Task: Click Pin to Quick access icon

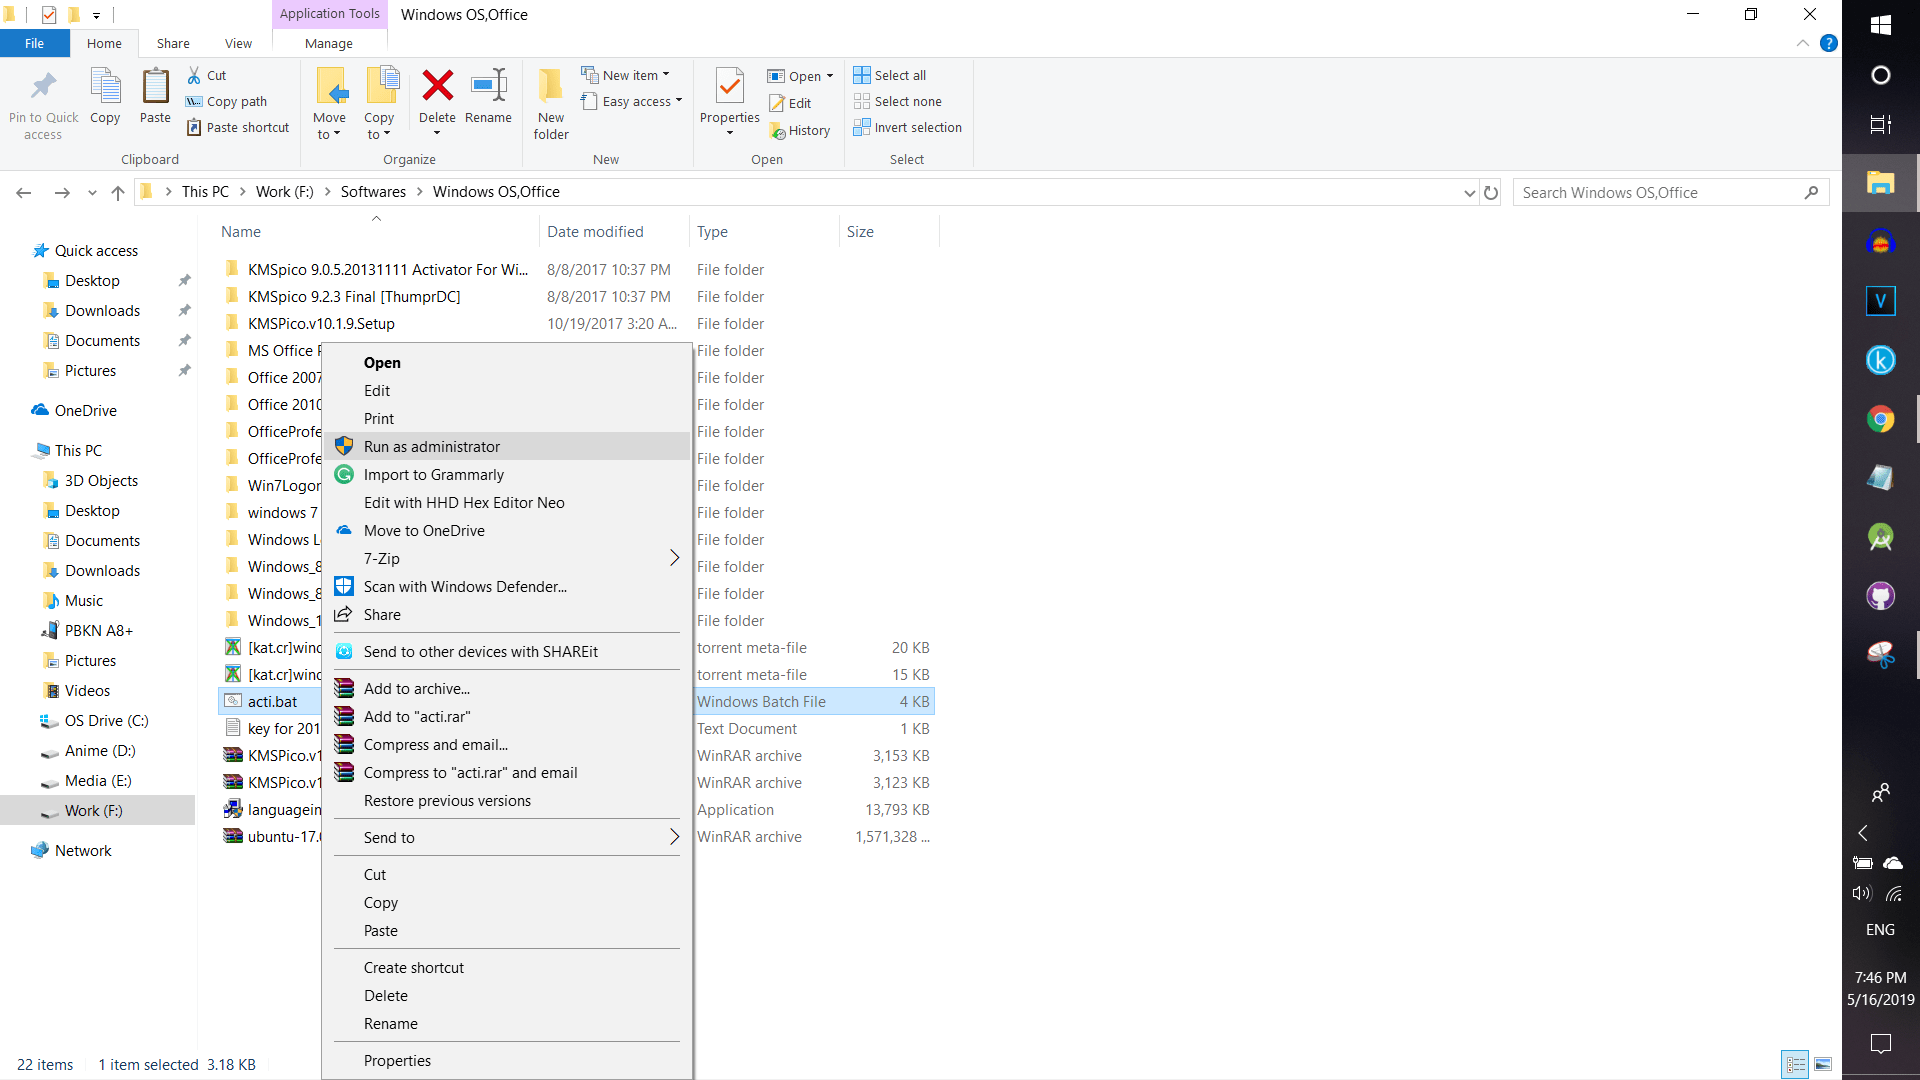Action: pyautogui.click(x=43, y=87)
